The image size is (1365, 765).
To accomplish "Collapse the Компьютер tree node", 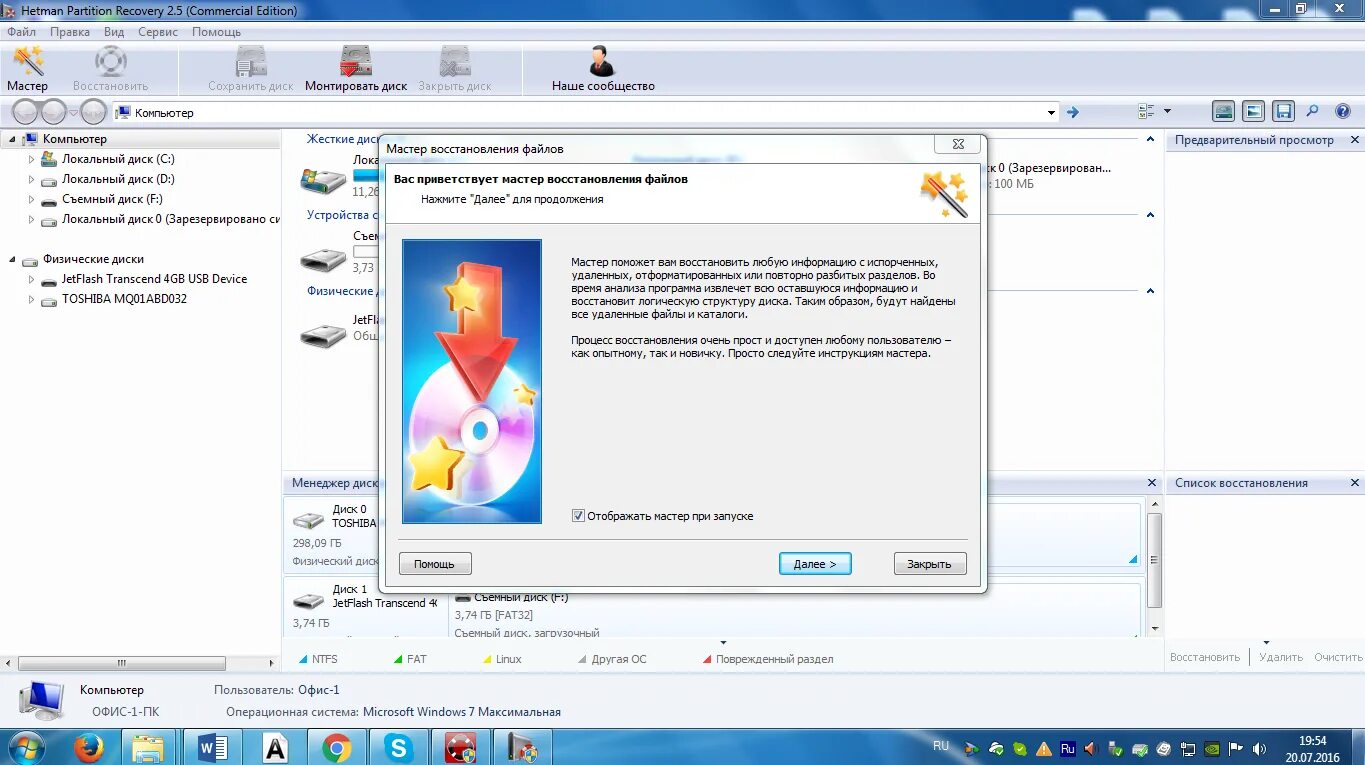I will tap(13, 139).
